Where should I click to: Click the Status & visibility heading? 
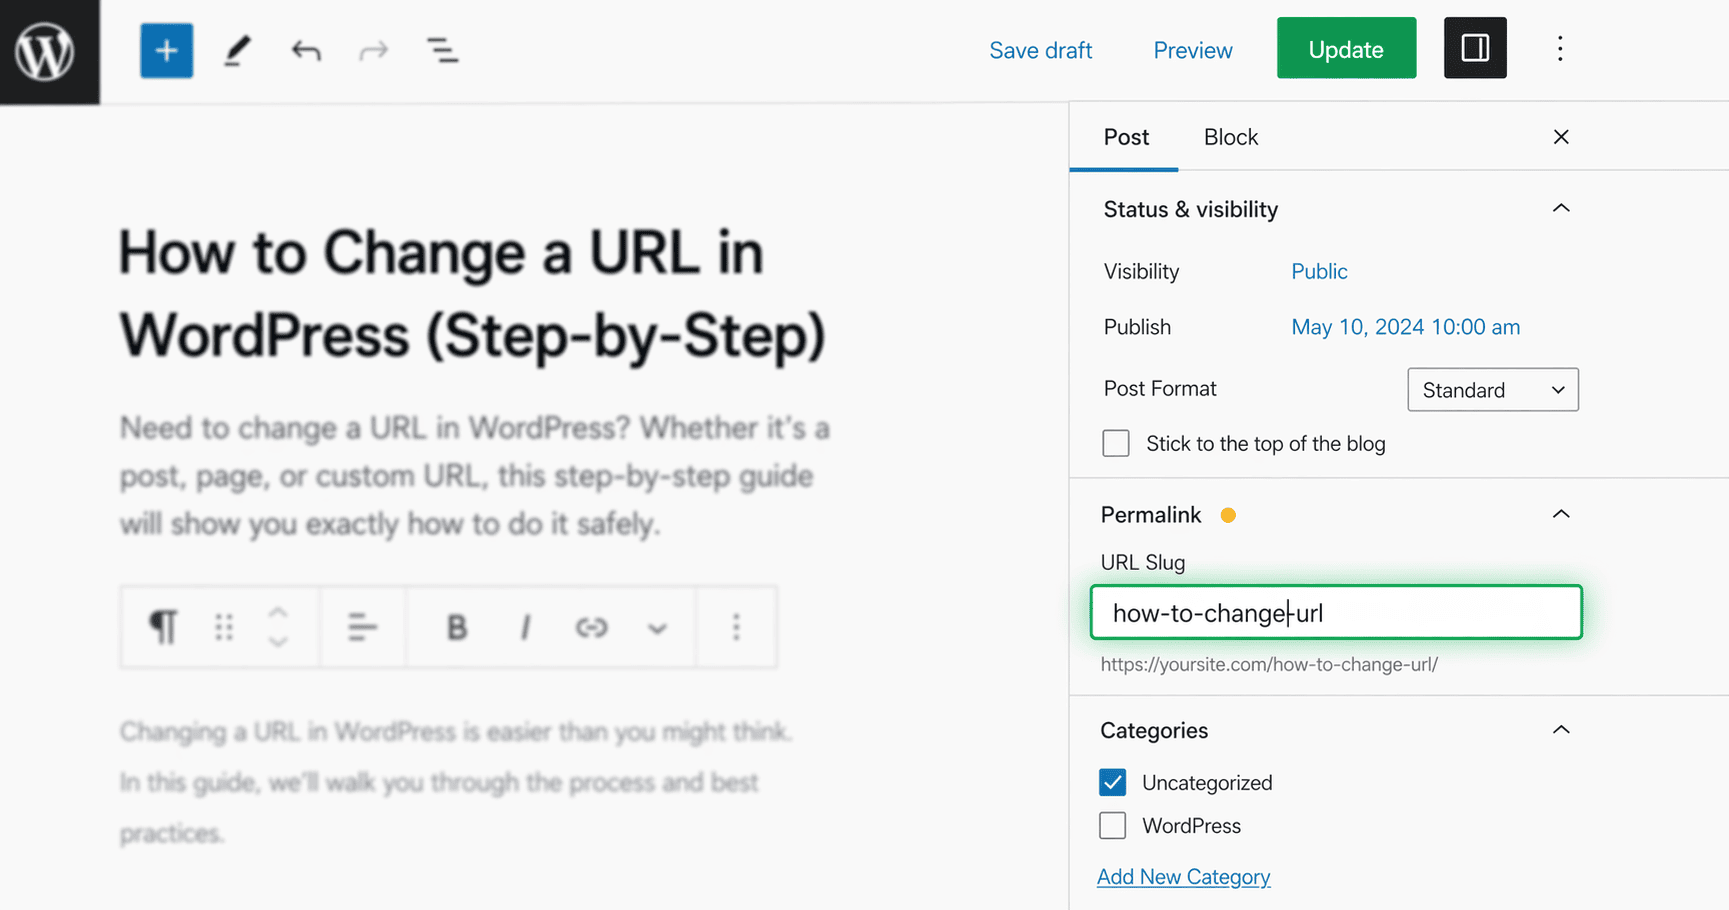[1190, 209]
